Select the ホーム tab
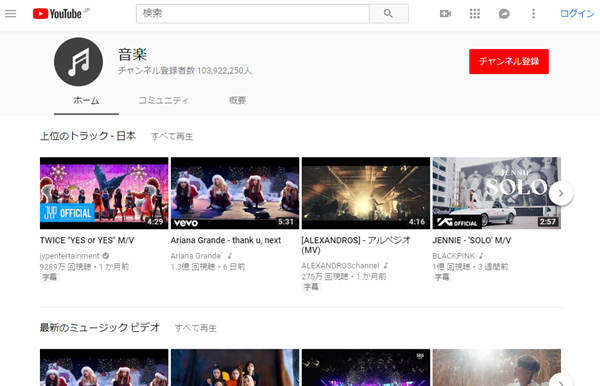This screenshot has width=600, height=386. pos(86,100)
